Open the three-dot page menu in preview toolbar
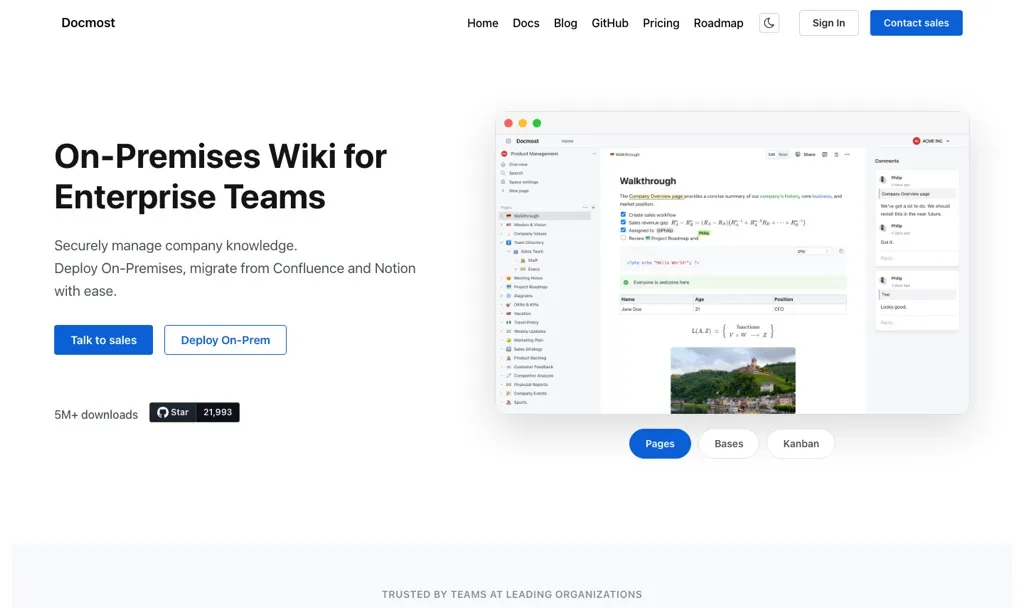This screenshot has height=608, width=1024. (847, 154)
